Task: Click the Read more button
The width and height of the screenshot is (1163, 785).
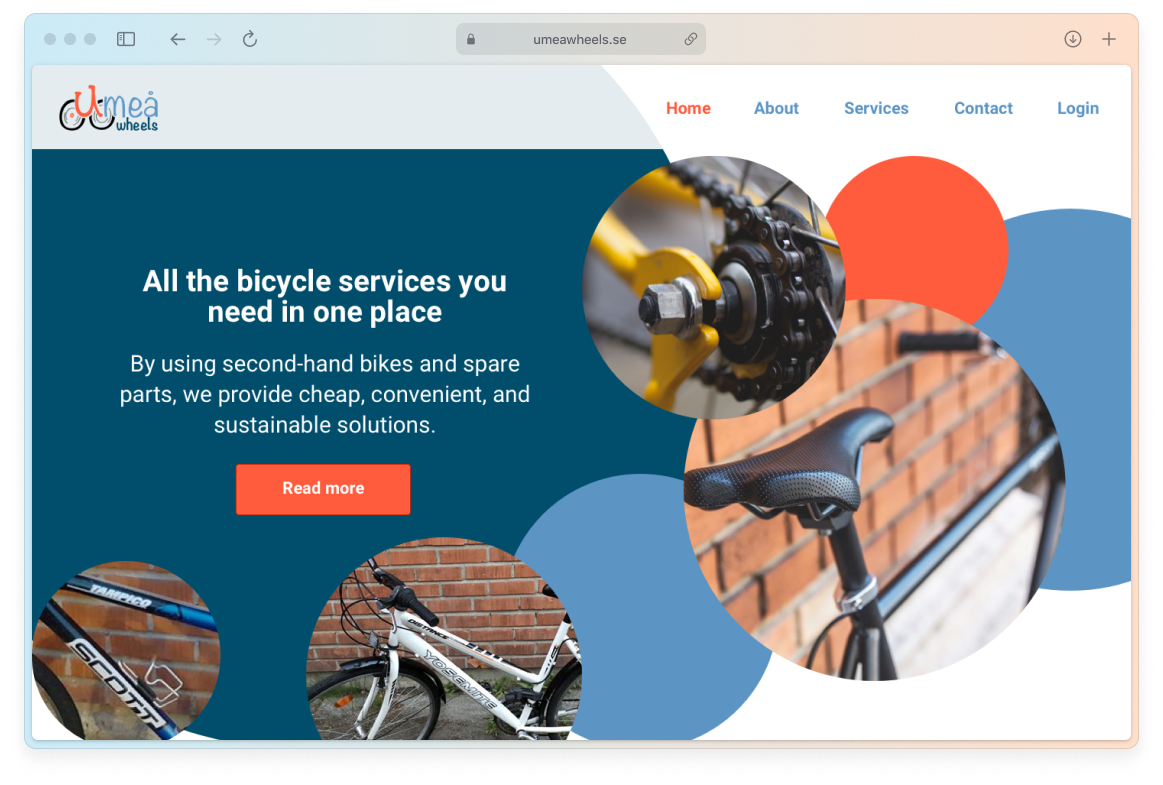Action: (323, 489)
